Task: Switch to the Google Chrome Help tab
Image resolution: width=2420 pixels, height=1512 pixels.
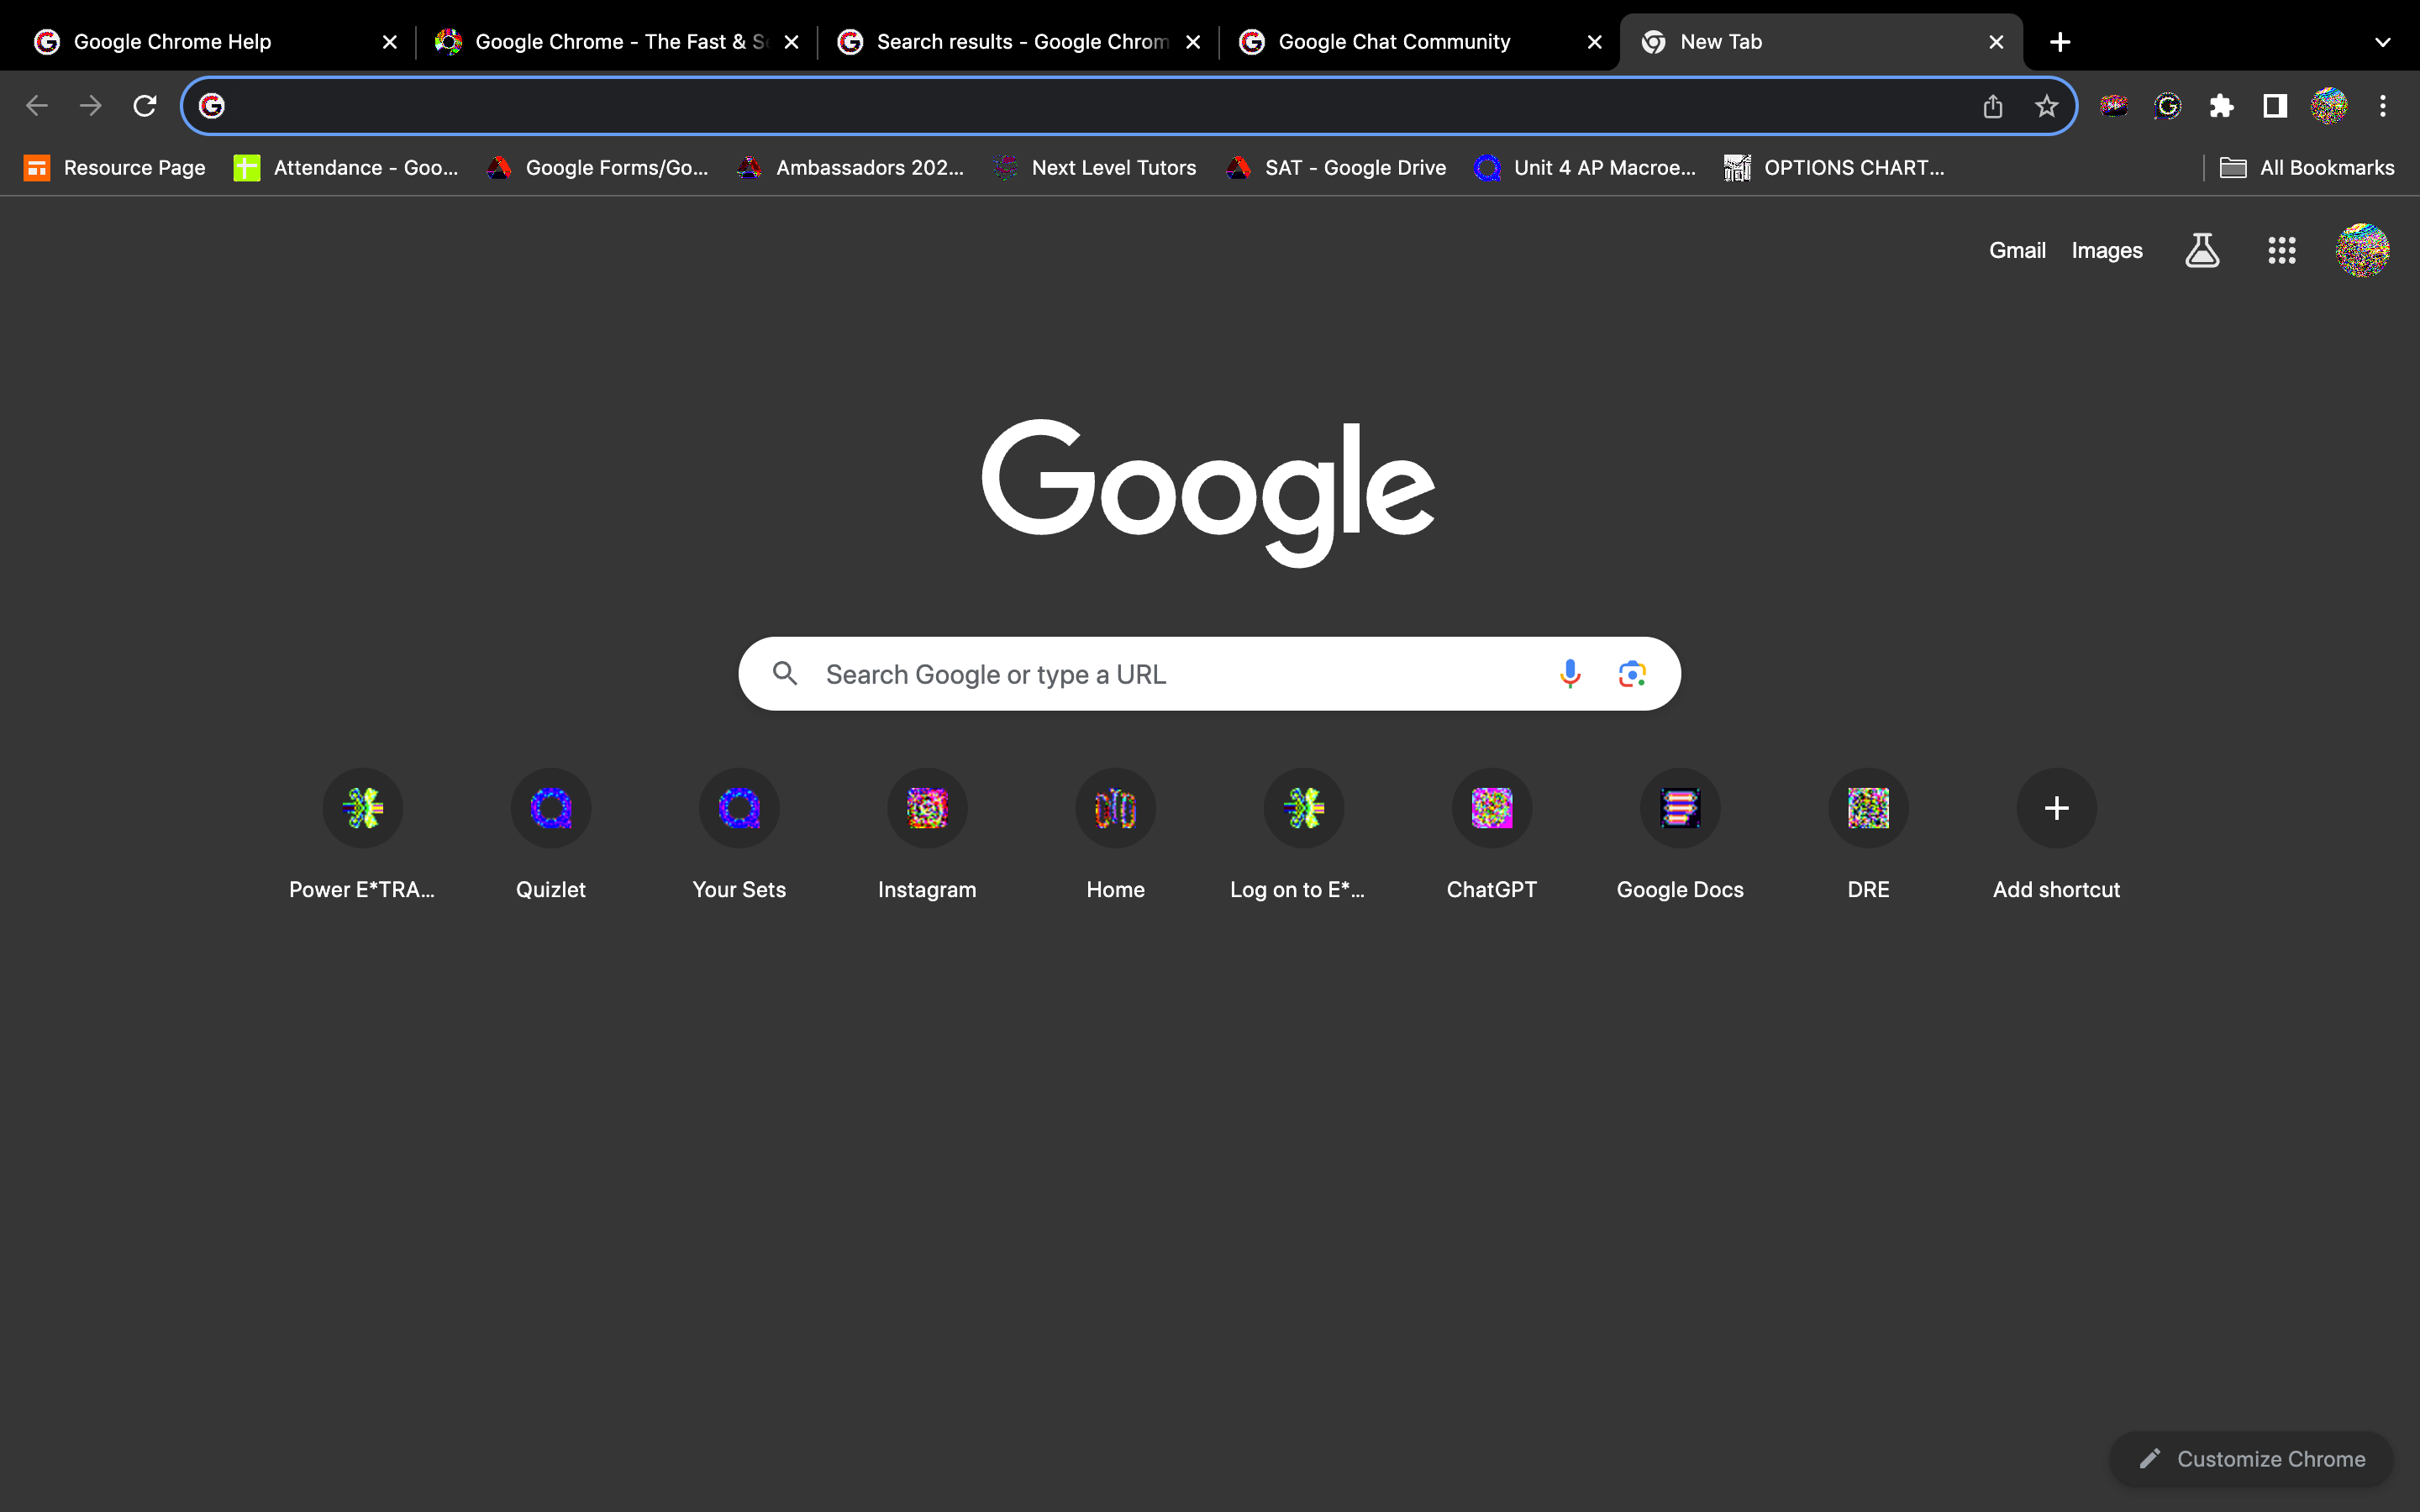Action: tap(172, 42)
